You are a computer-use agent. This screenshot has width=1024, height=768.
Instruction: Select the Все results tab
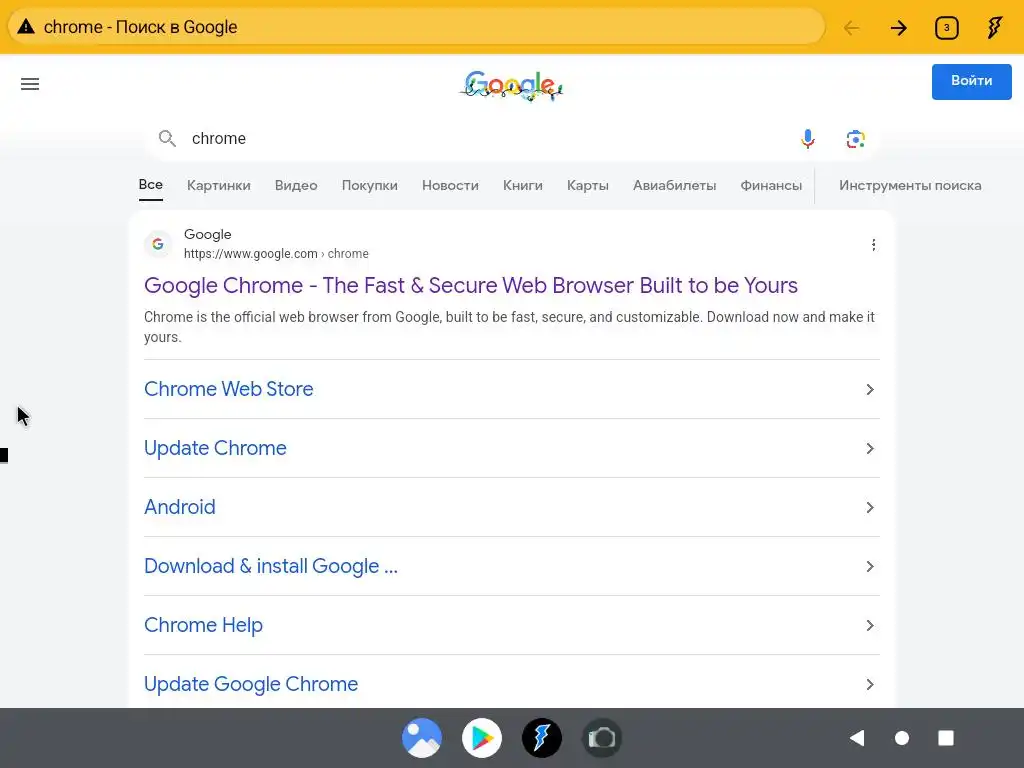[x=150, y=185]
